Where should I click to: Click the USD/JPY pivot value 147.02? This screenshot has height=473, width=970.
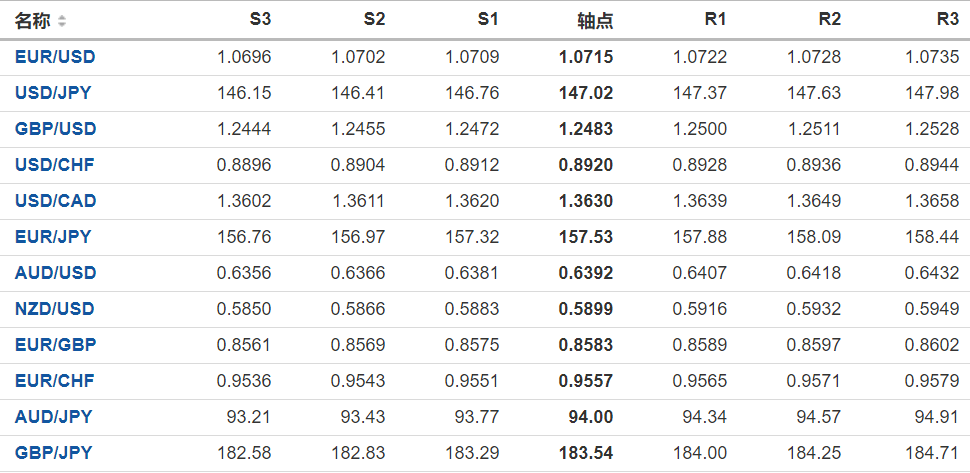pos(586,93)
